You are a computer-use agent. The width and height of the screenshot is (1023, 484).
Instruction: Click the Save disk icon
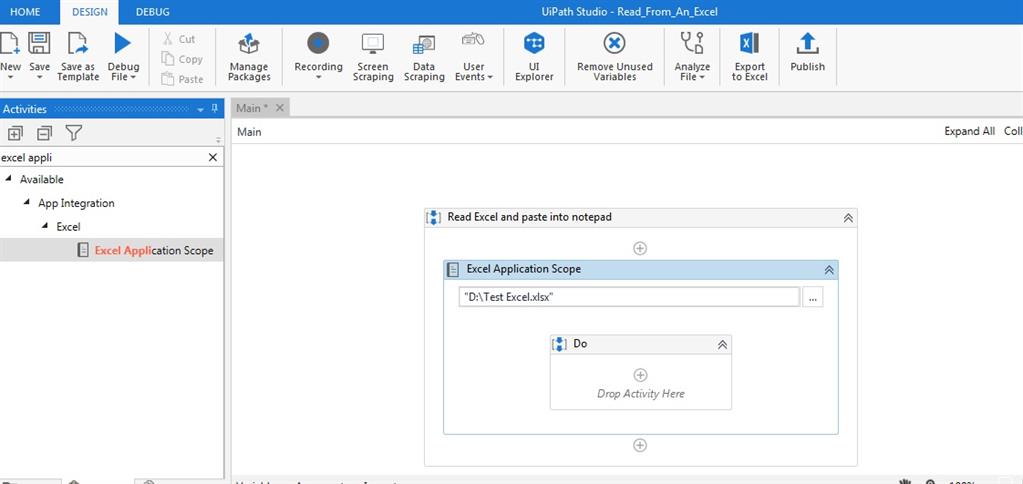coord(39,43)
